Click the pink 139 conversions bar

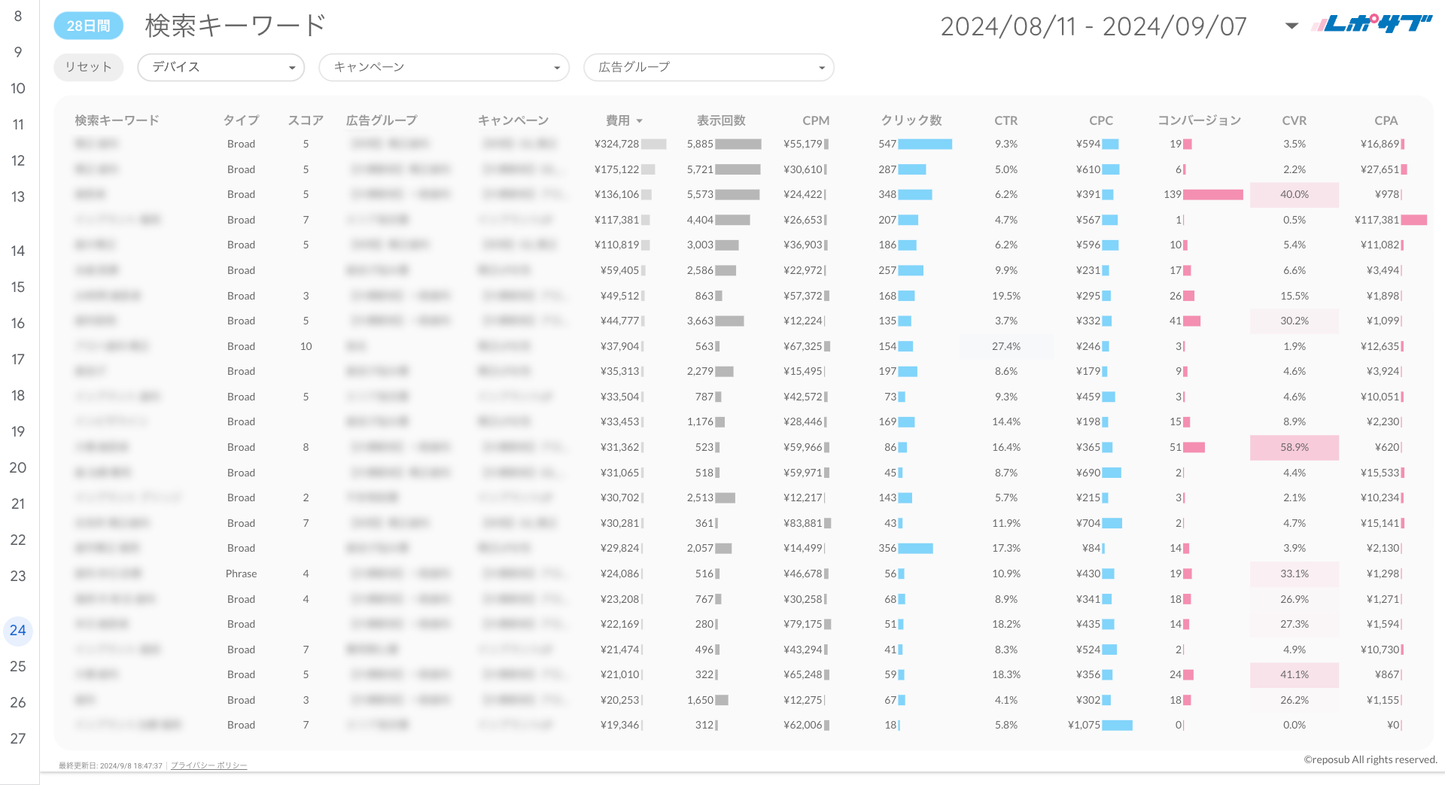(1213, 194)
